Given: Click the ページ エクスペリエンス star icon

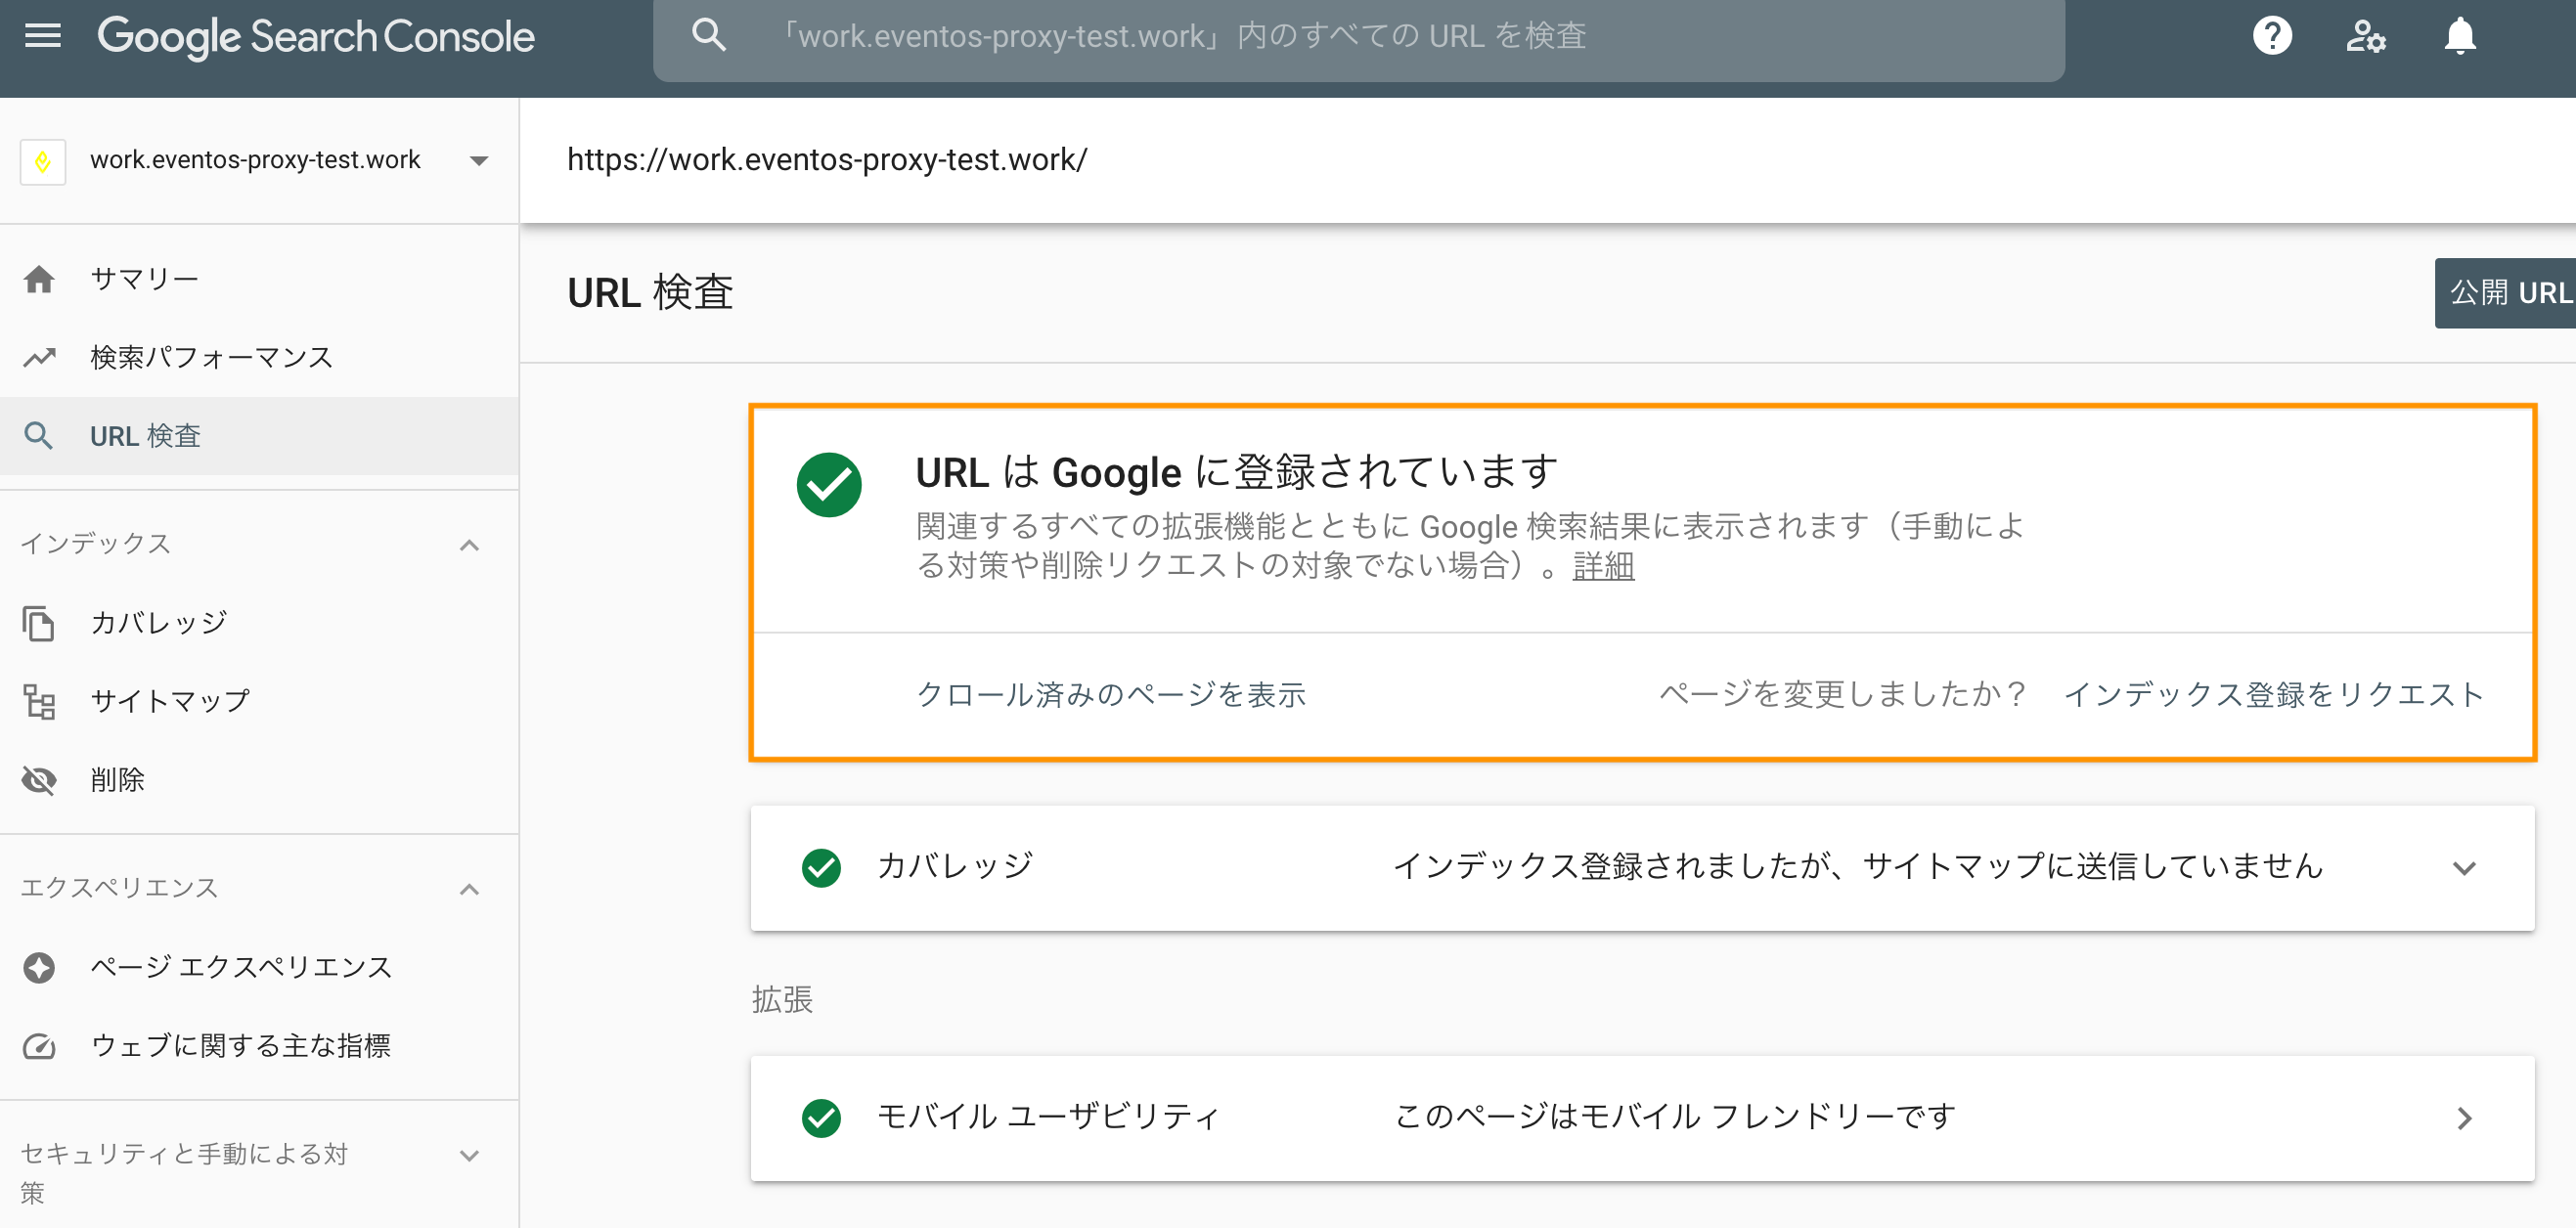Looking at the screenshot, I should [39, 967].
